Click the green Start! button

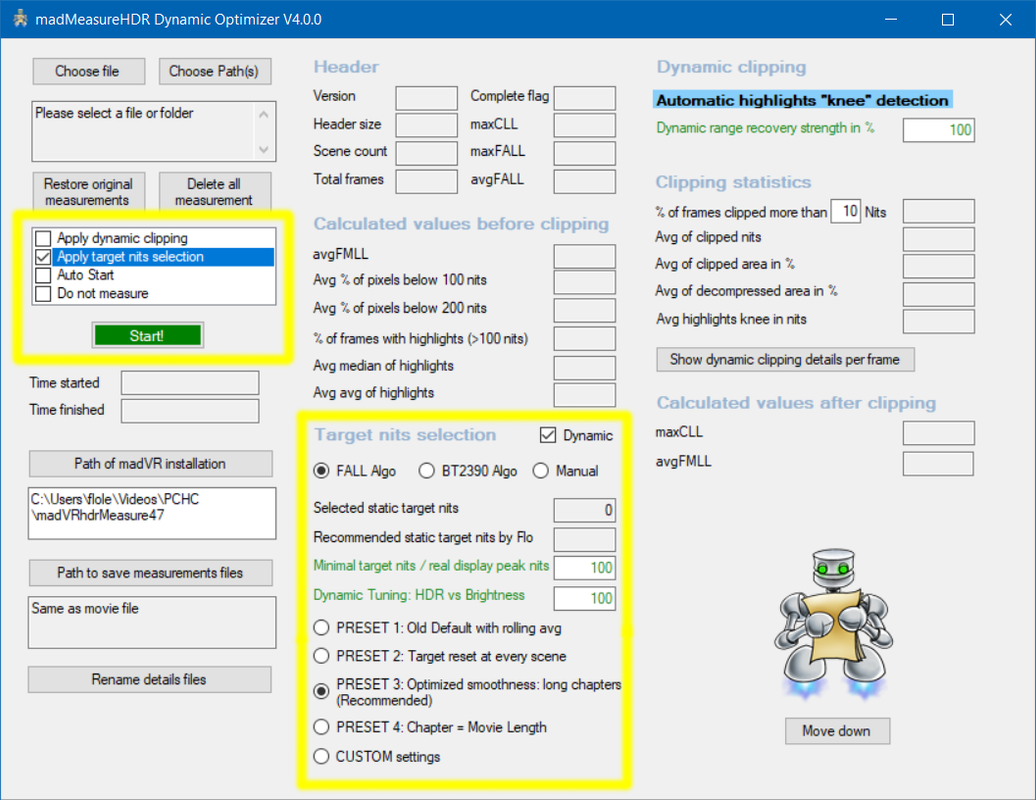point(147,336)
